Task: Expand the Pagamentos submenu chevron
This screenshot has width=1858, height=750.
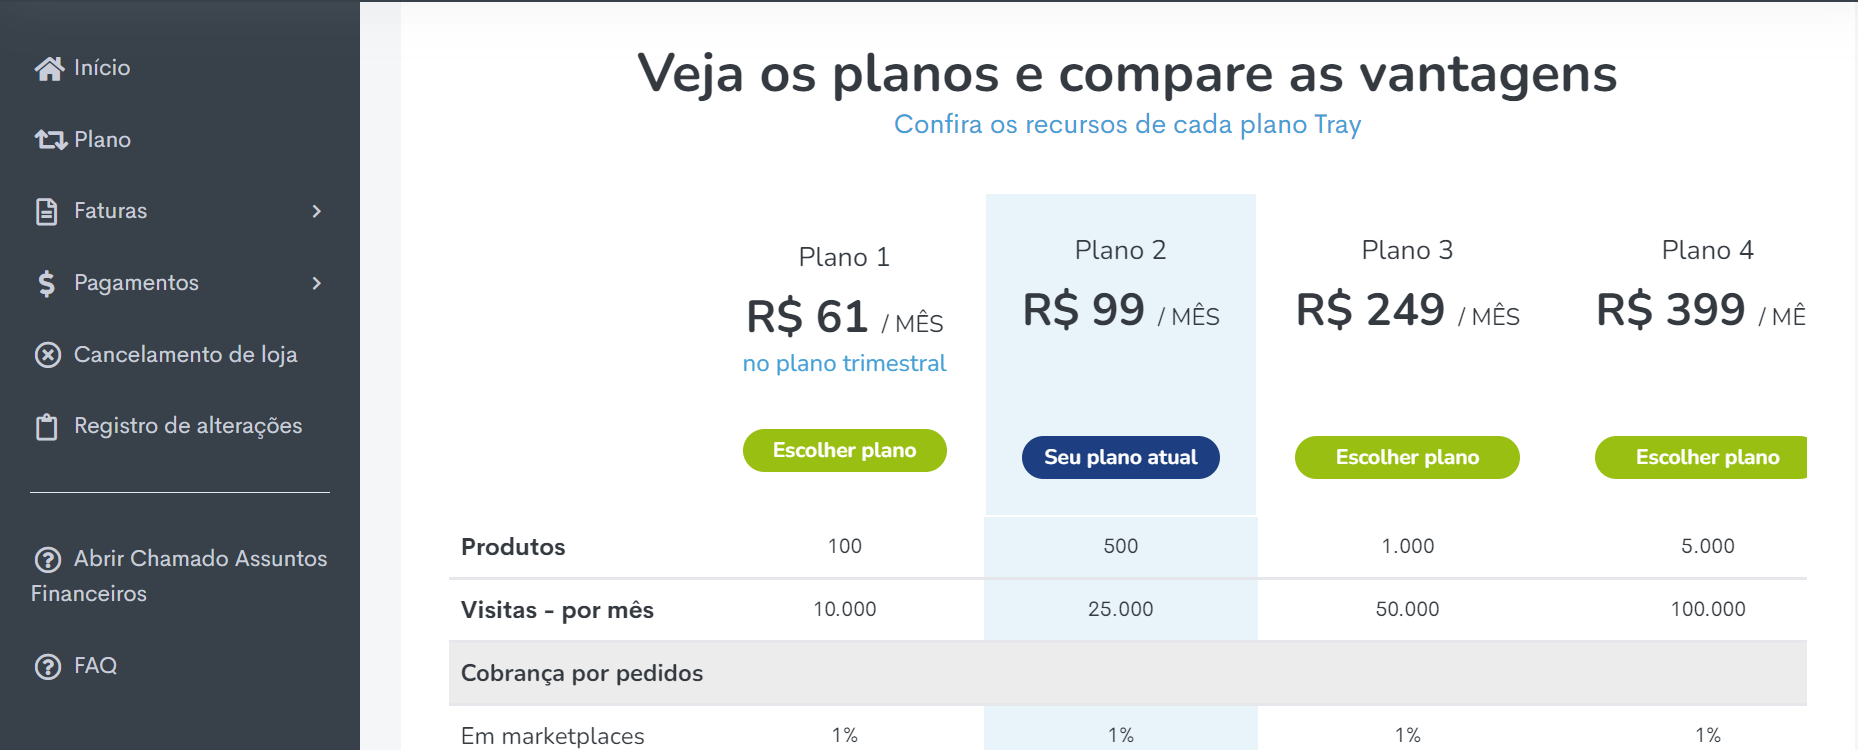Action: [x=317, y=283]
